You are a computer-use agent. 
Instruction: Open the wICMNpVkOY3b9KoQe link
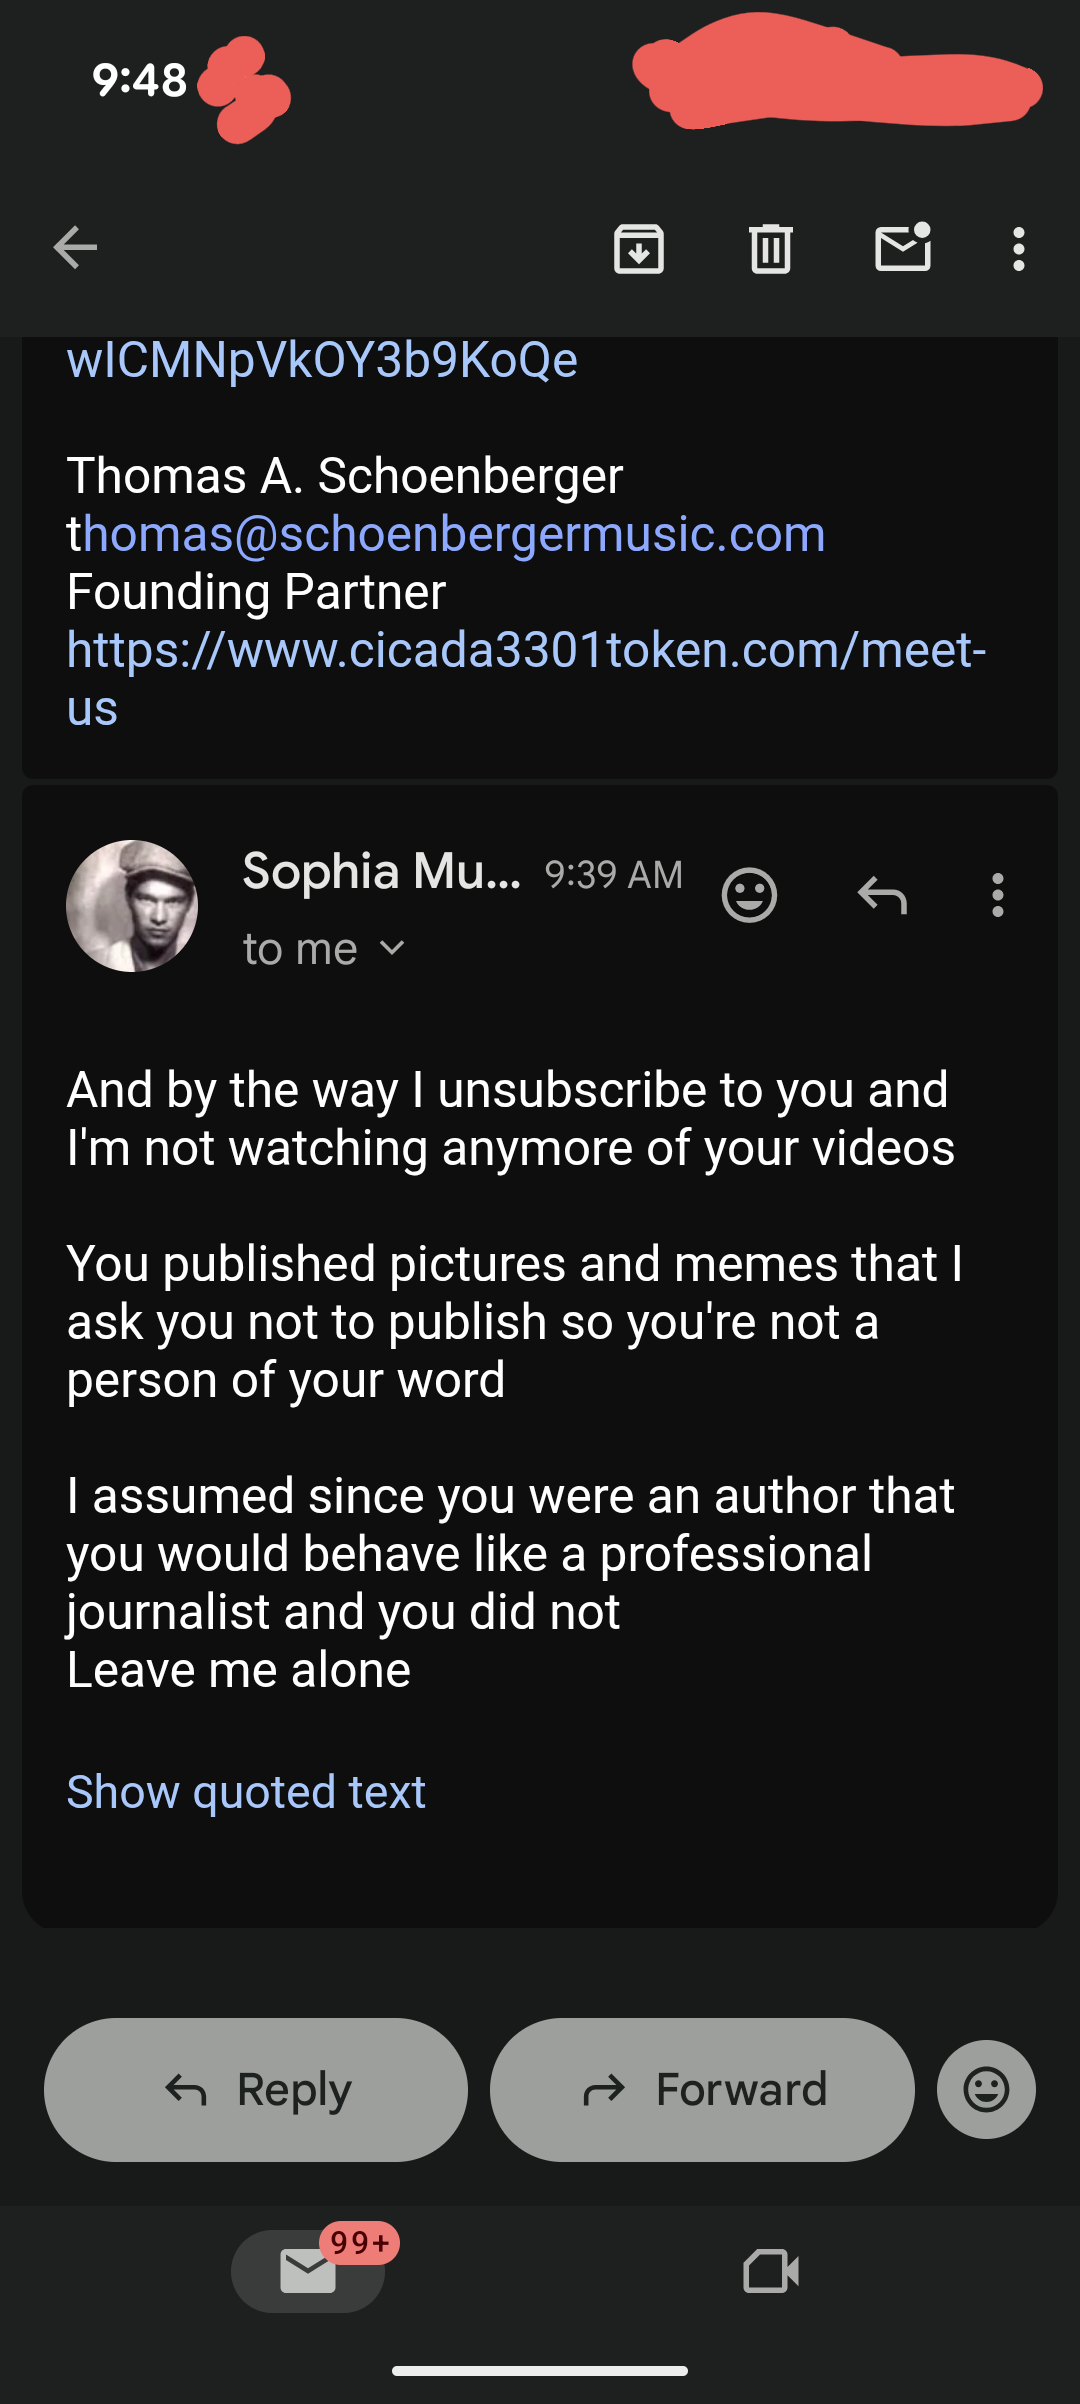click(322, 360)
